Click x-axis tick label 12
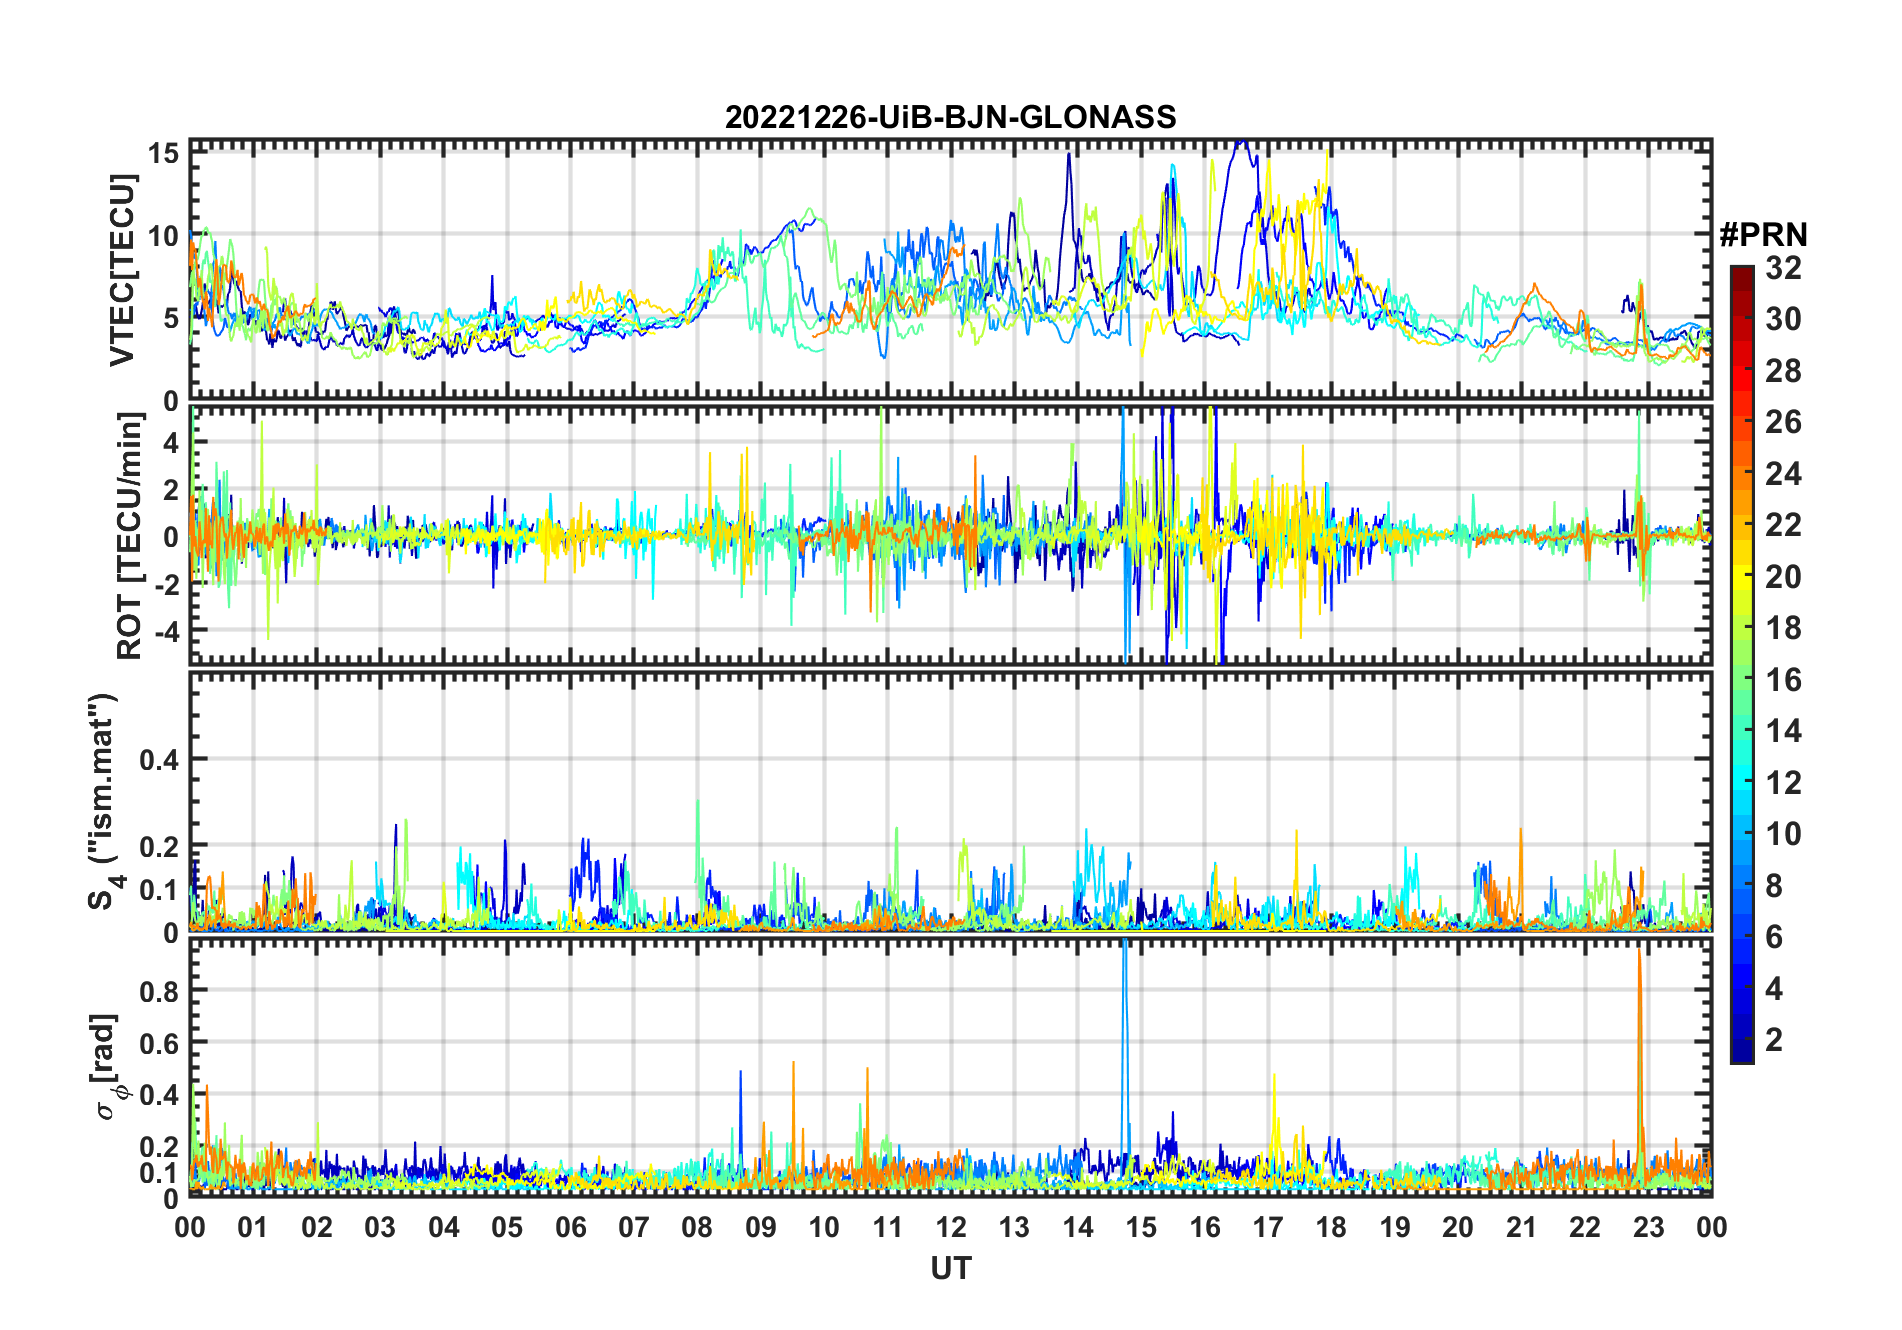The height and width of the screenshot is (1330, 1902). pyautogui.click(x=950, y=1227)
